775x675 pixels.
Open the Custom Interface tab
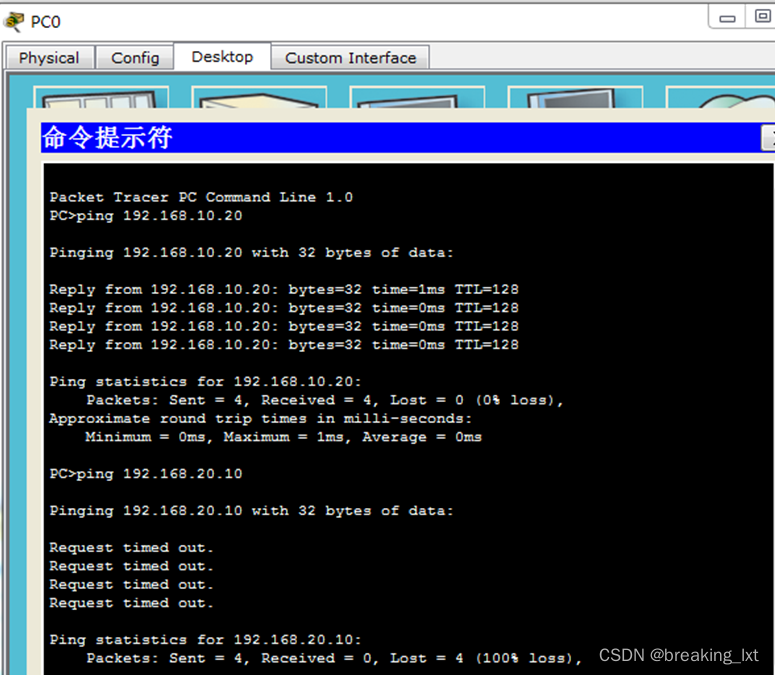[x=350, y=58]
